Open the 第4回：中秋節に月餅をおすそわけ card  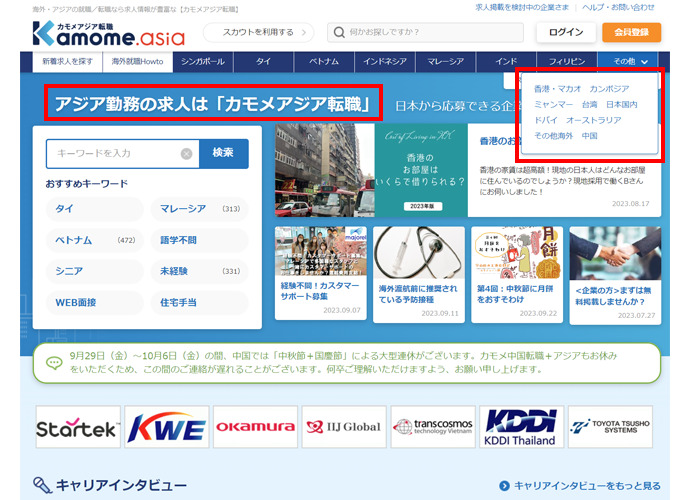[517, 275]
